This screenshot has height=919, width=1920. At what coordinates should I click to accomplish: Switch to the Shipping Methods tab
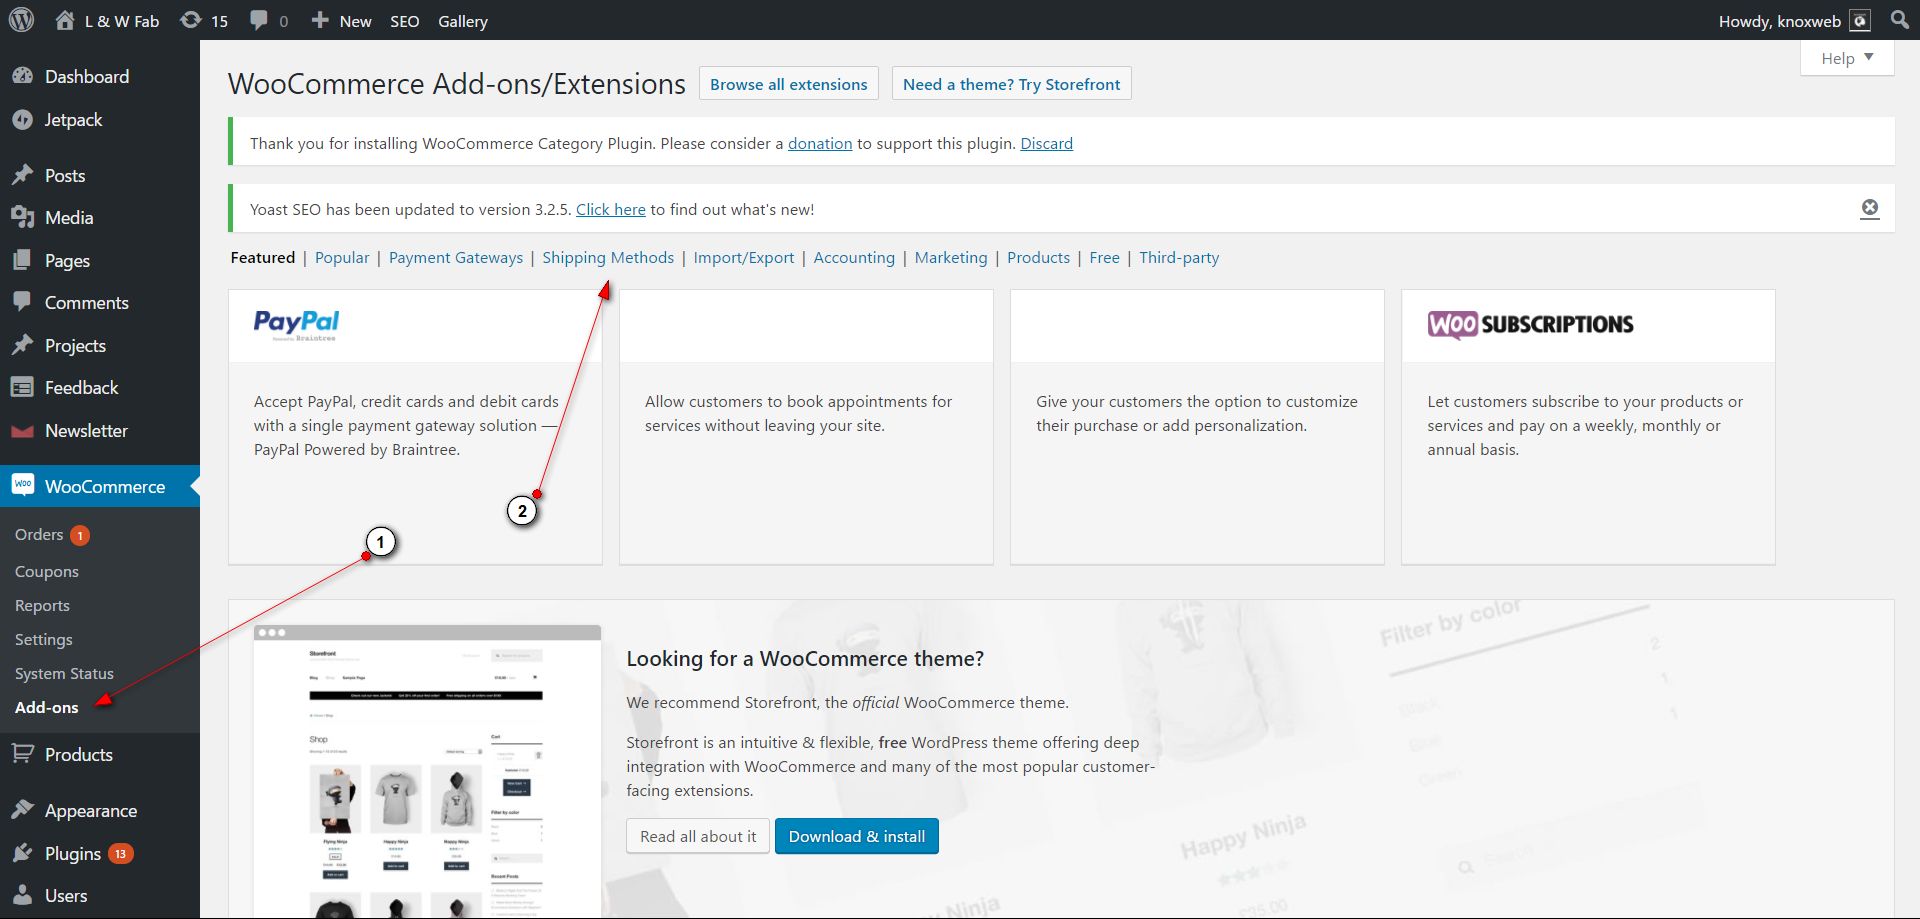608,257
